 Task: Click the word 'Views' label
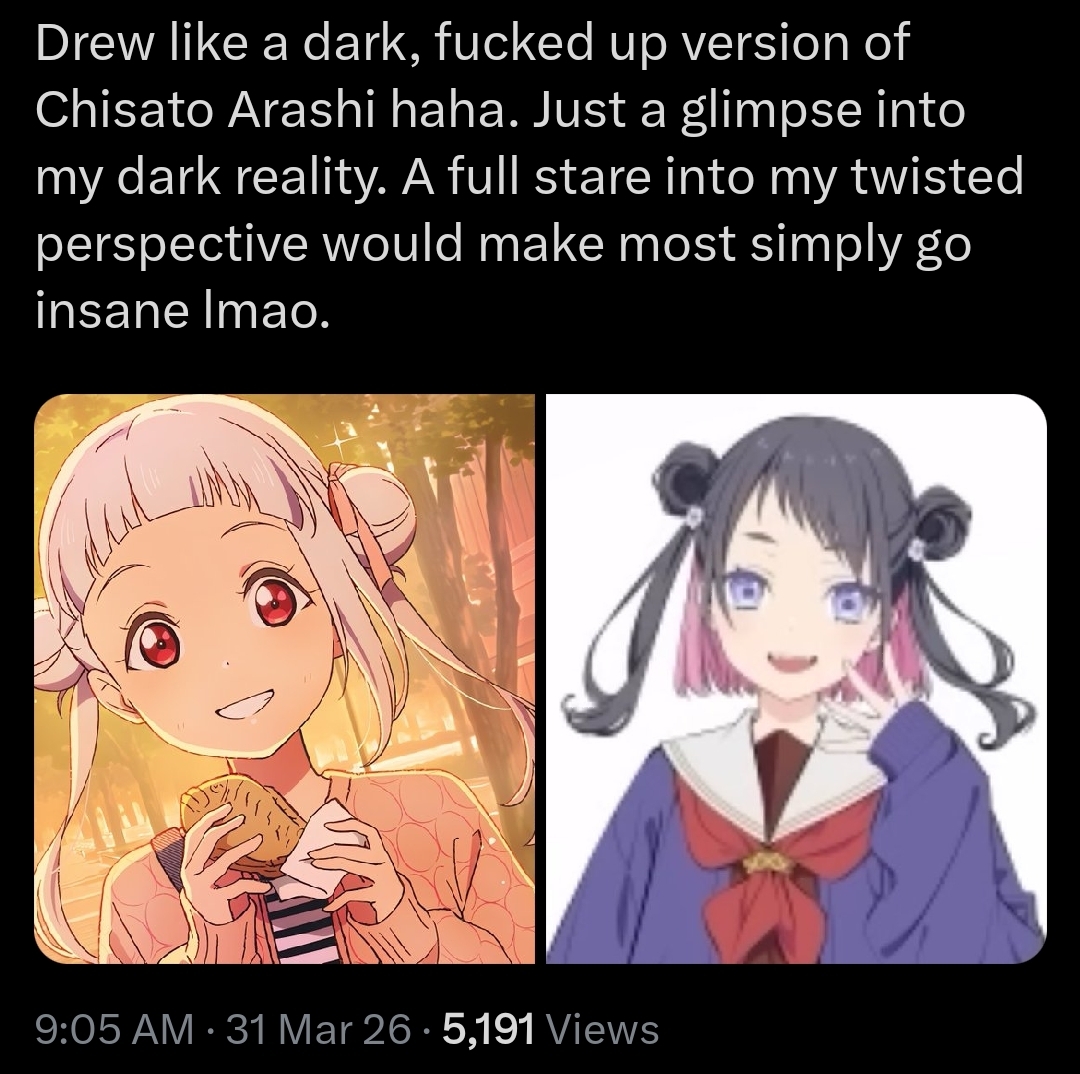coord(603,1030)
